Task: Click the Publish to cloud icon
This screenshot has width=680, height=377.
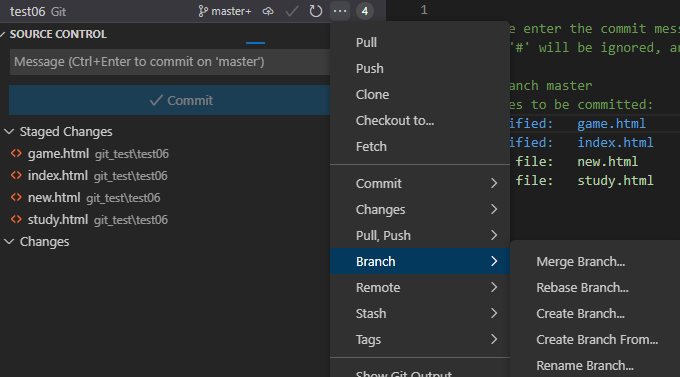Action: tap(268, 11)
